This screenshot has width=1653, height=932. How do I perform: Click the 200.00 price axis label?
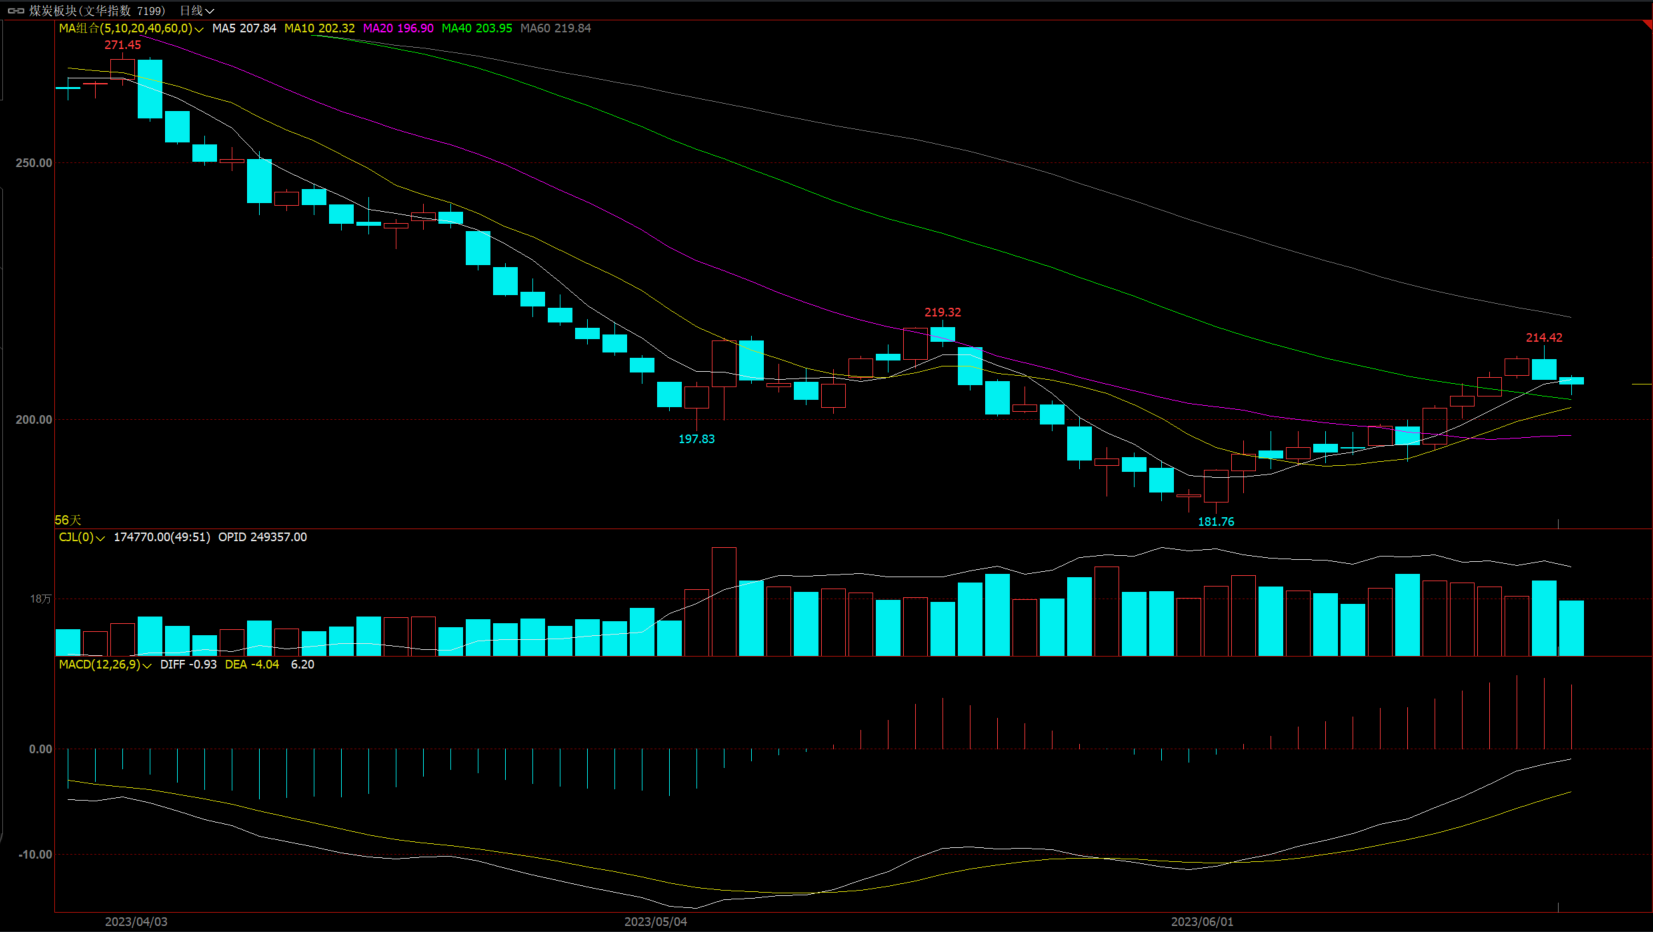[34, 420]
